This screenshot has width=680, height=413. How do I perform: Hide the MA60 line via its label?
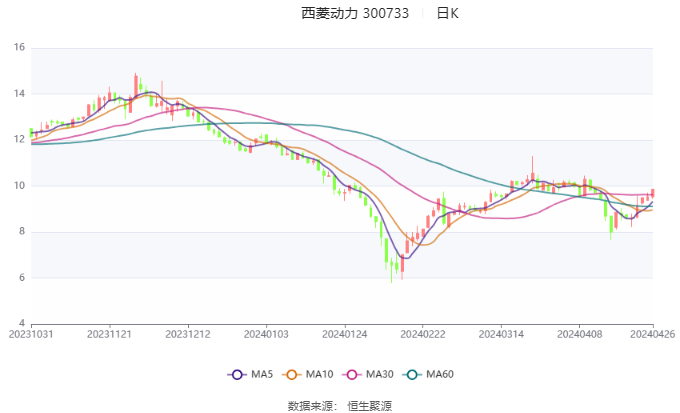tap(440, 374)
